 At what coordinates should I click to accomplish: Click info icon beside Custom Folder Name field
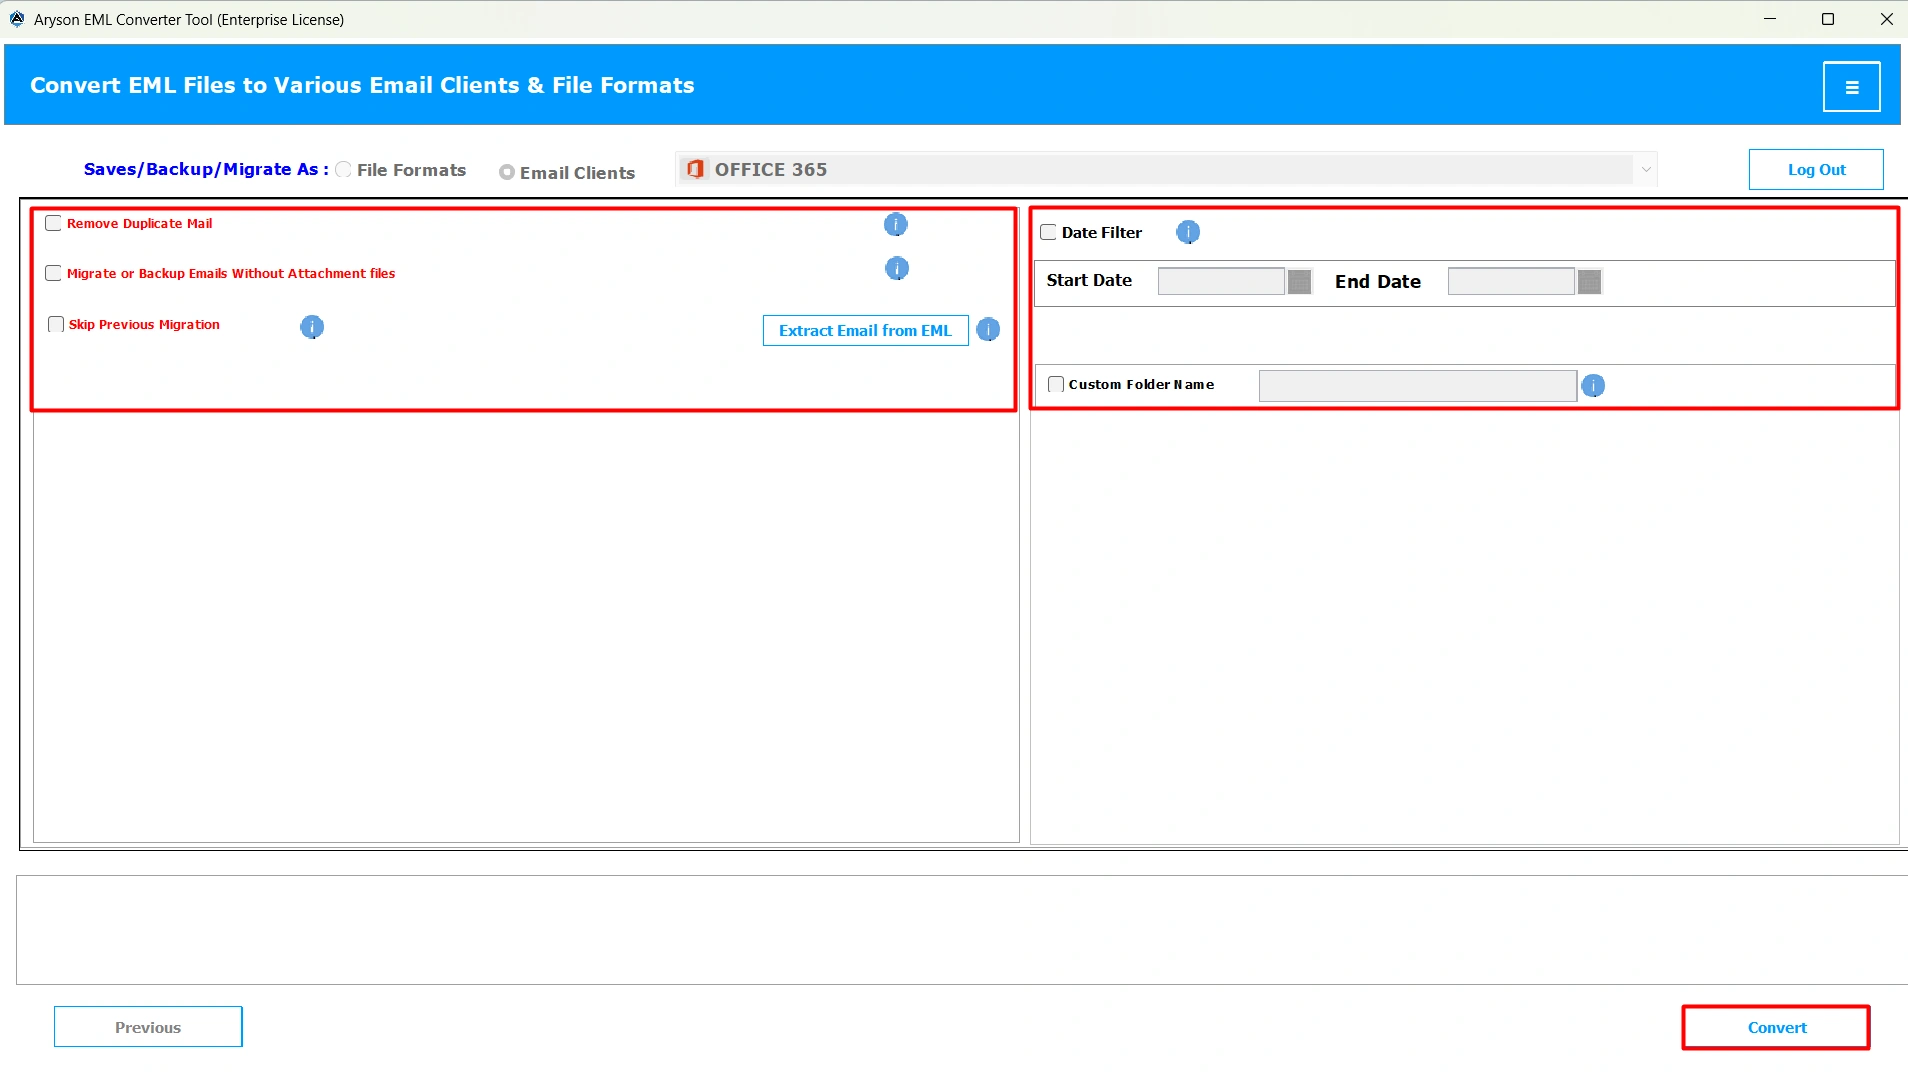(1593, 386)
